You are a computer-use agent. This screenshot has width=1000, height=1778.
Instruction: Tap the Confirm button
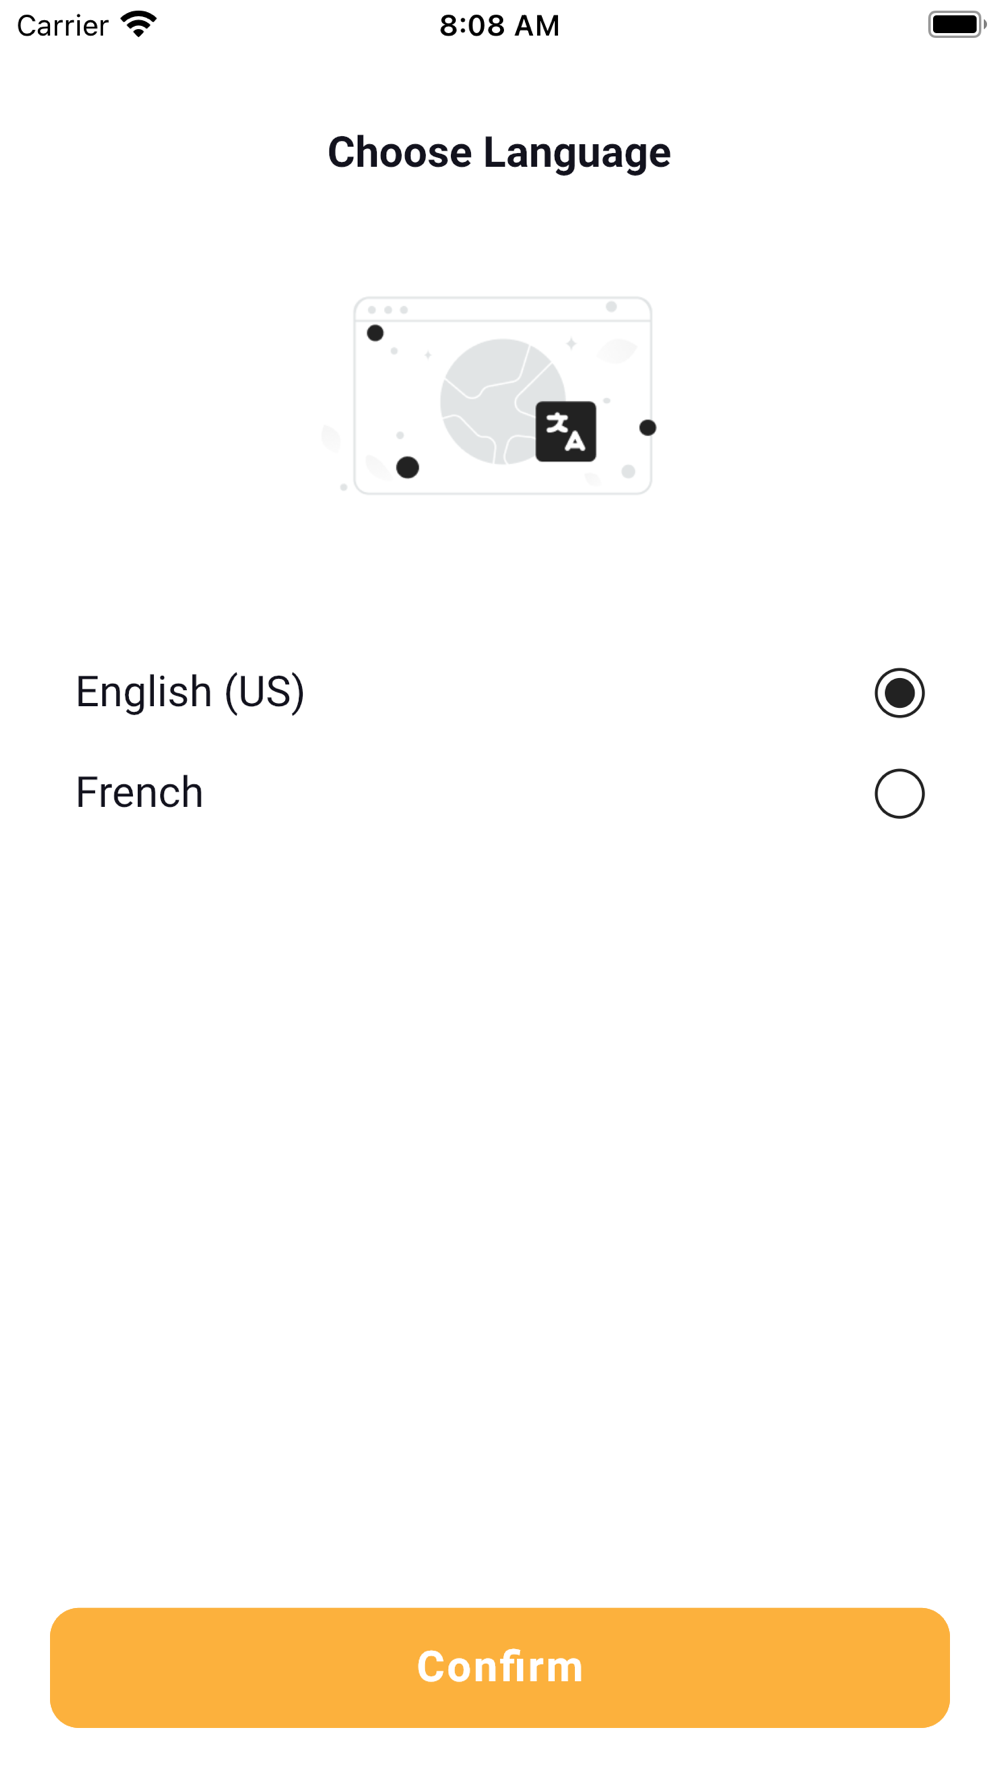[x=500, y=1667]
